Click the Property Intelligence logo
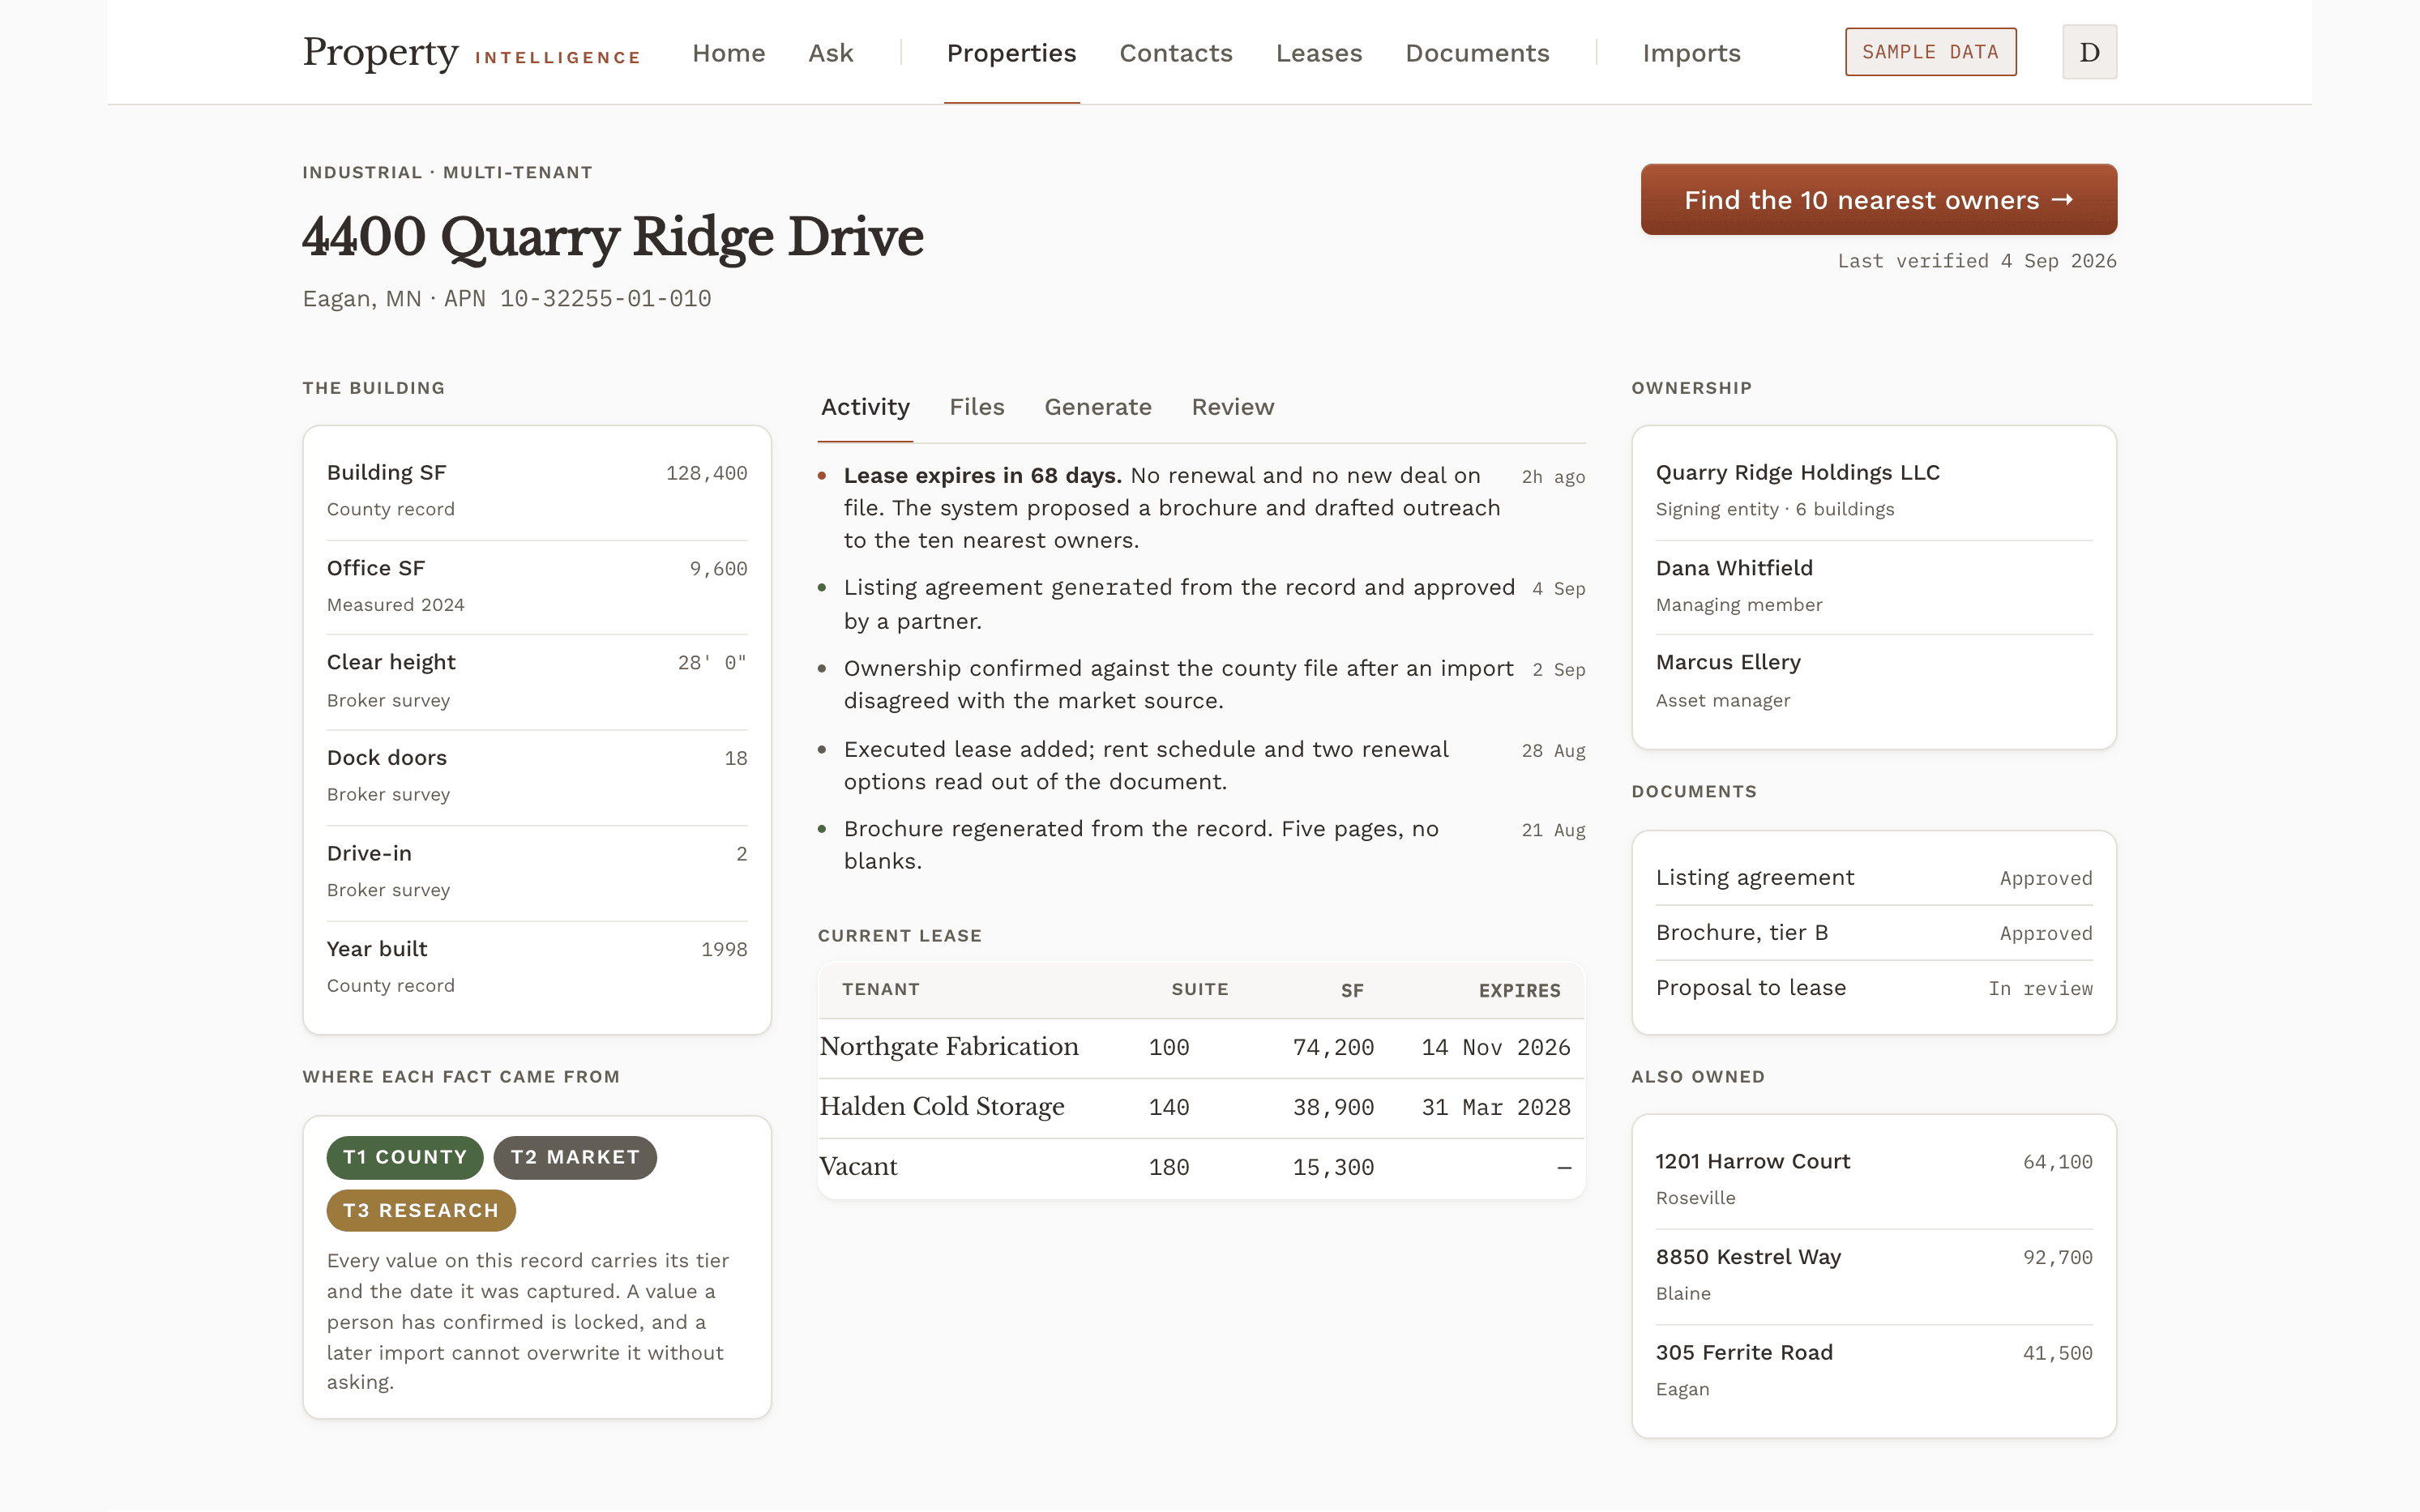2420x1512 pixels. tap(472, 53)
